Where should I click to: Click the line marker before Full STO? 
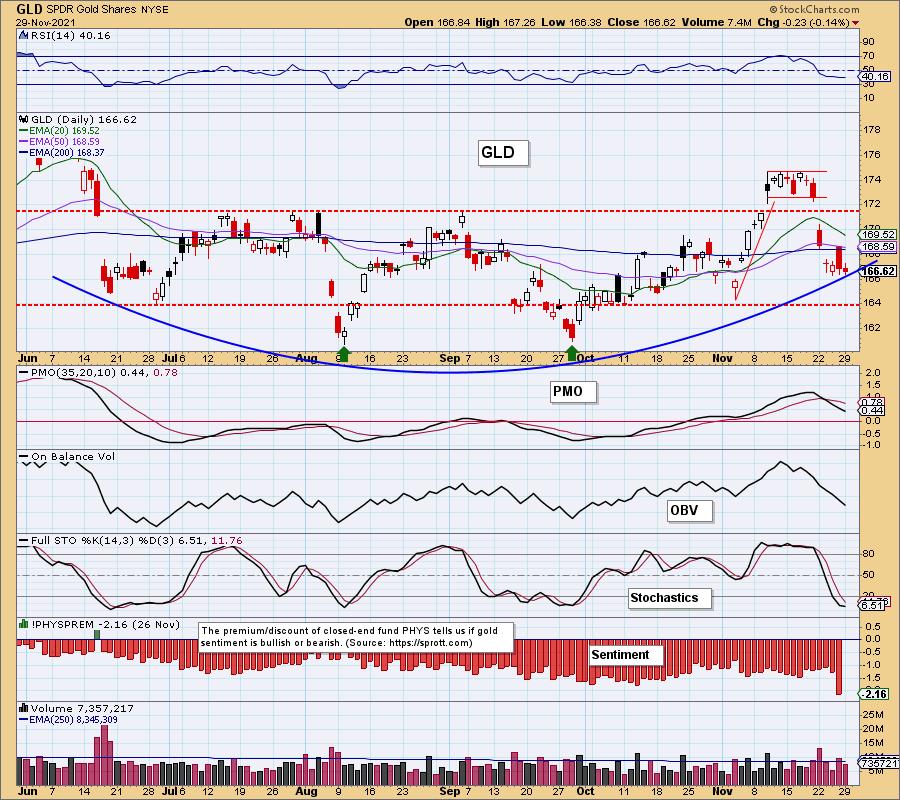24,541
